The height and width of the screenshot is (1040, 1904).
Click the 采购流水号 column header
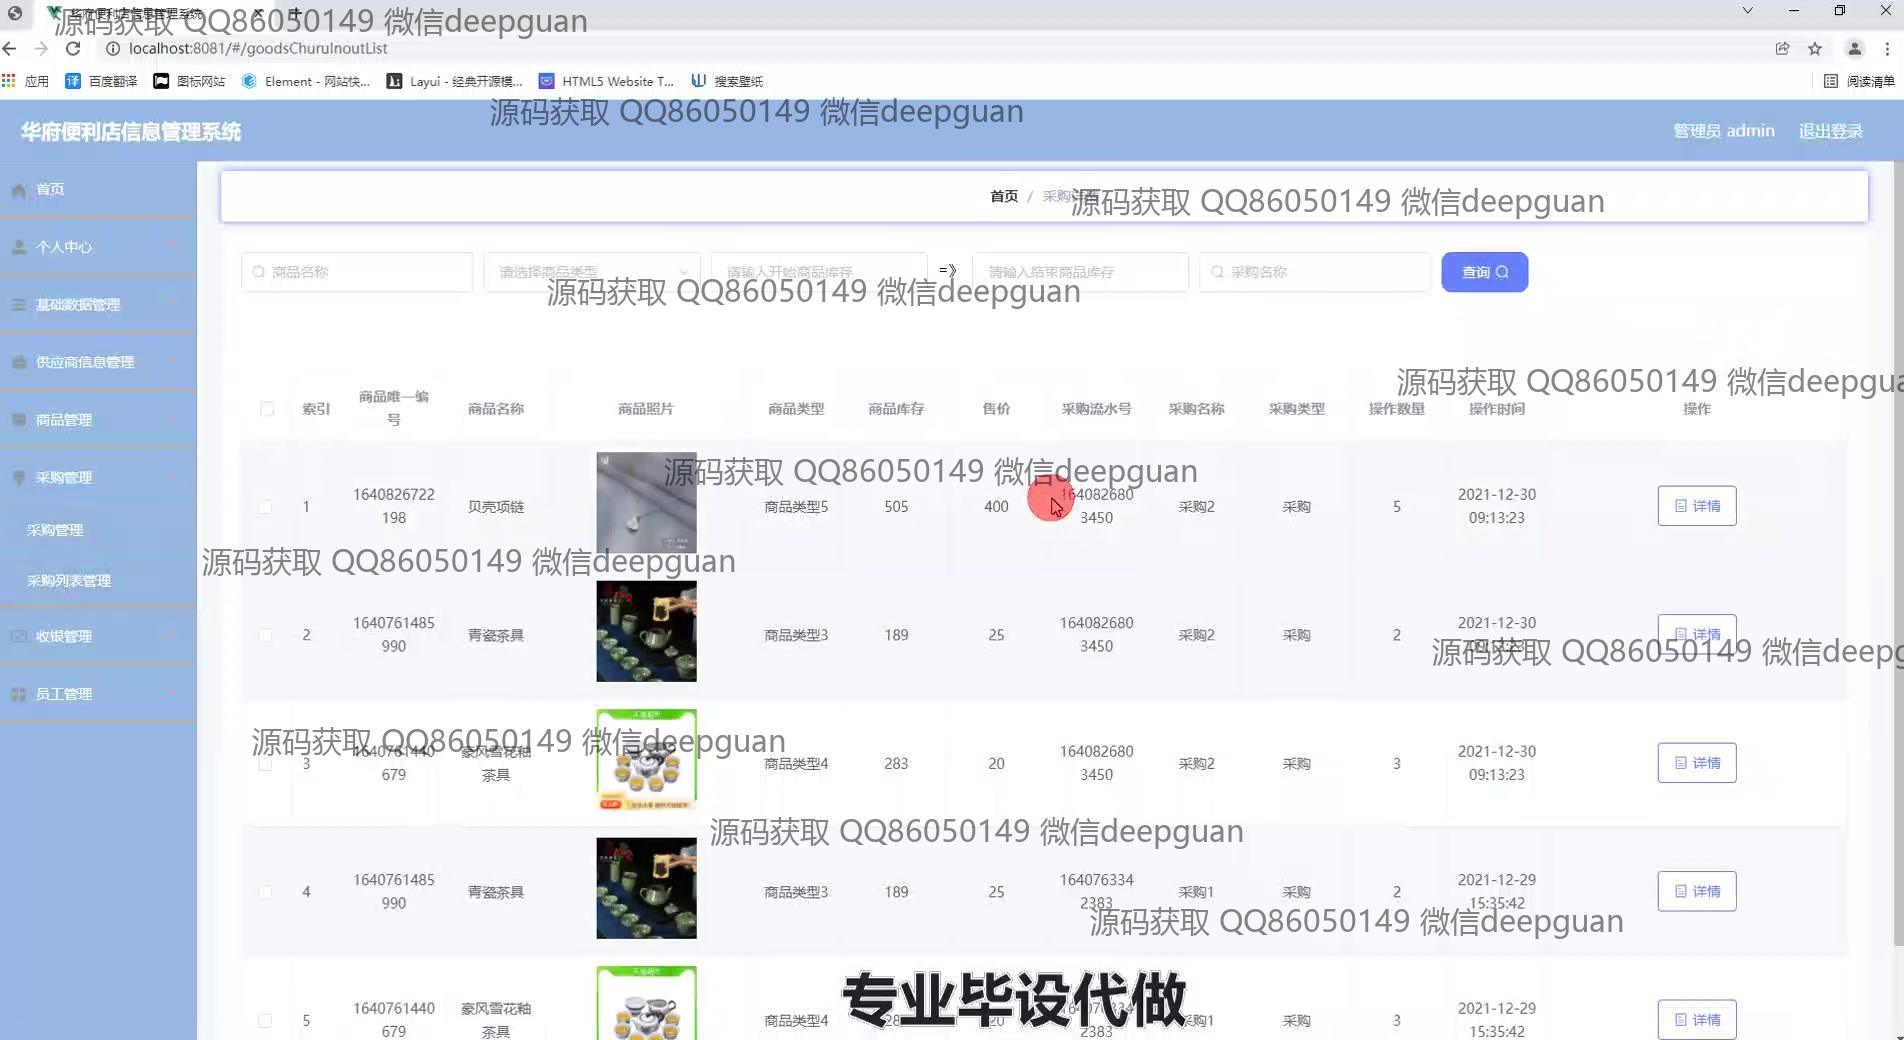tap(1096, 409)
